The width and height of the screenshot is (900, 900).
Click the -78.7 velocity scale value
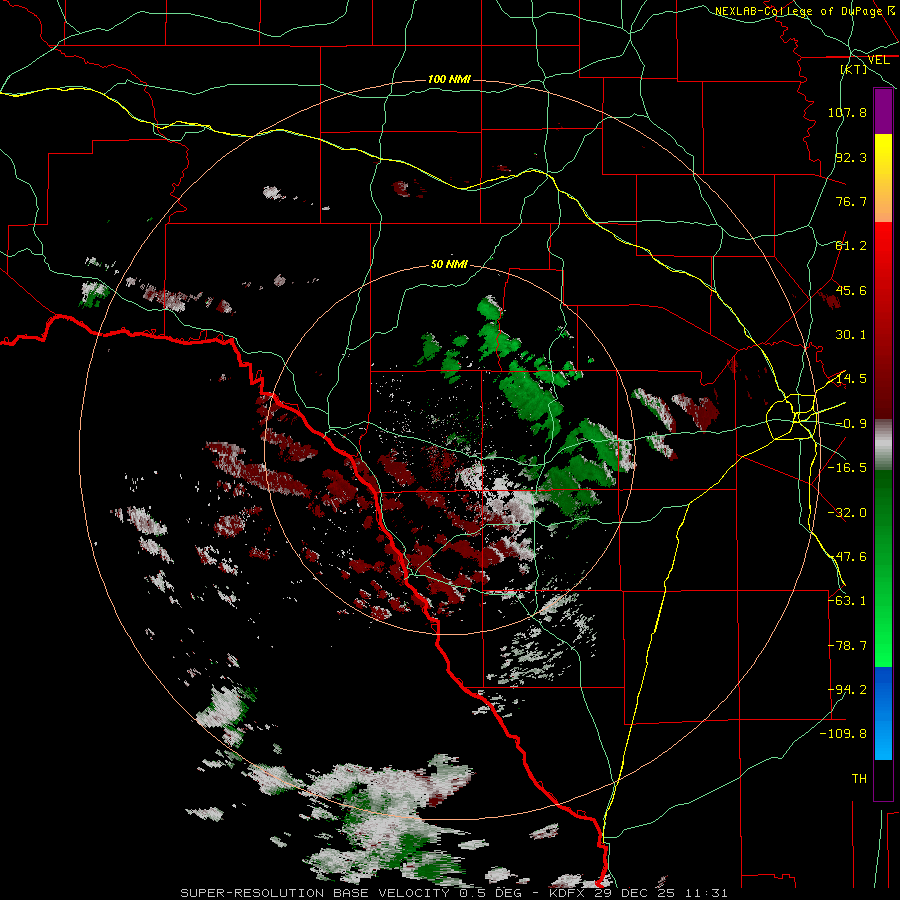(847, 646)
